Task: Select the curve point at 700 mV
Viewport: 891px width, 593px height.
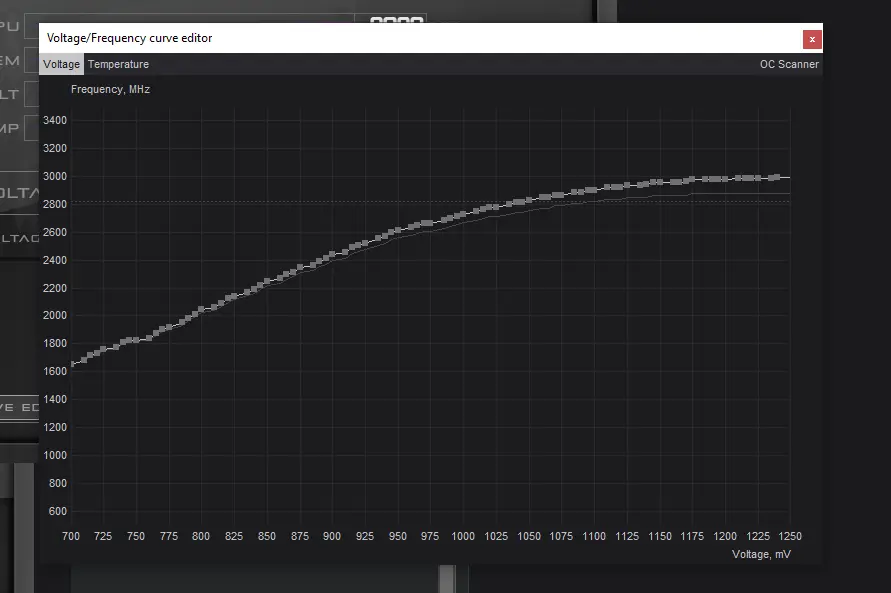Action: tap(72, 364)
